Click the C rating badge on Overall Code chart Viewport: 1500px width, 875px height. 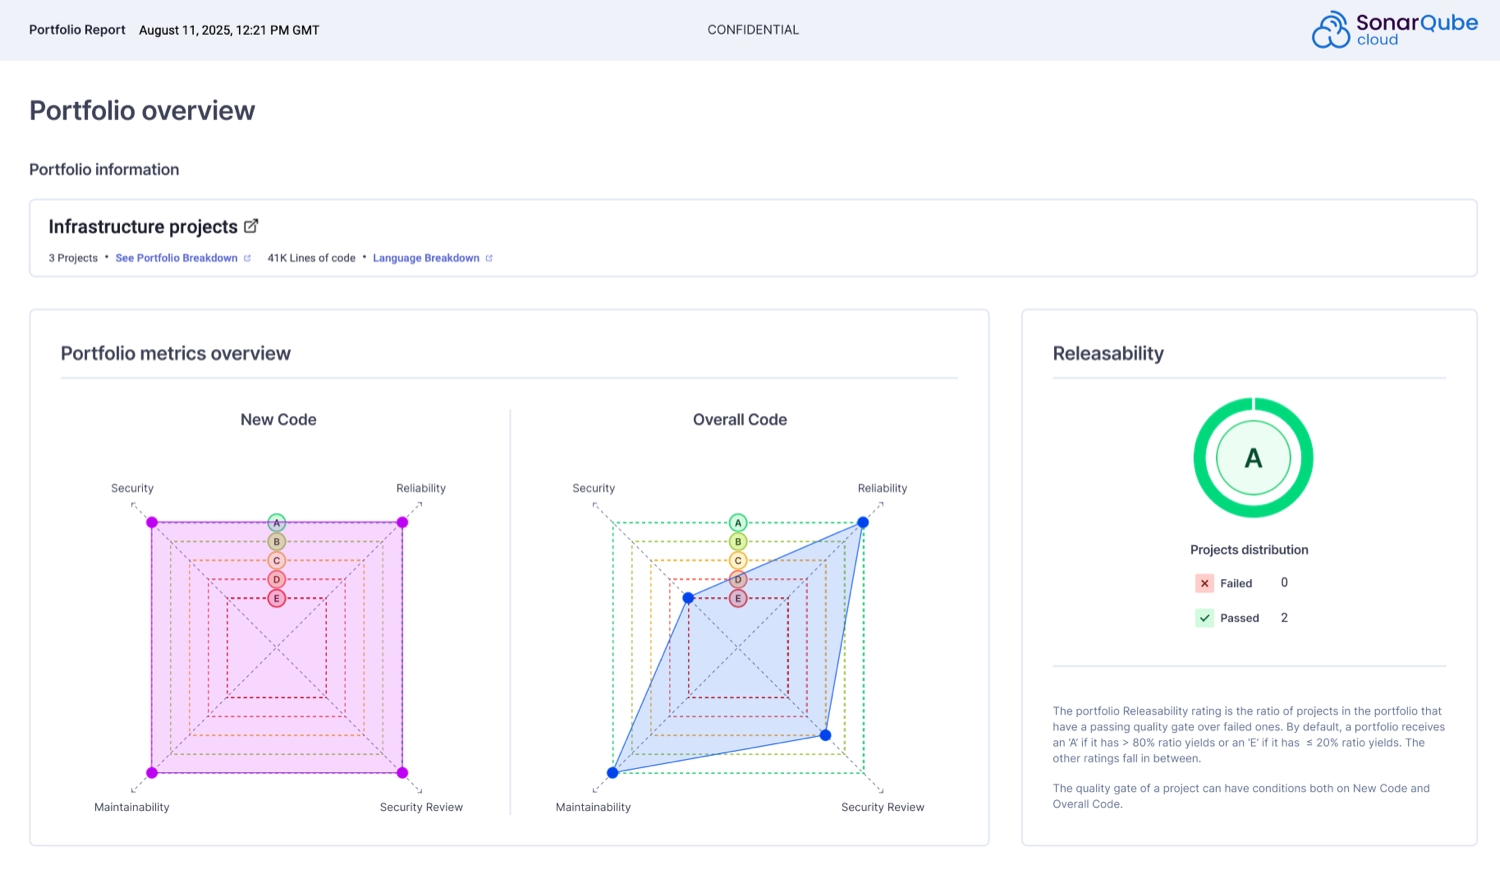[x=738, y=559]
